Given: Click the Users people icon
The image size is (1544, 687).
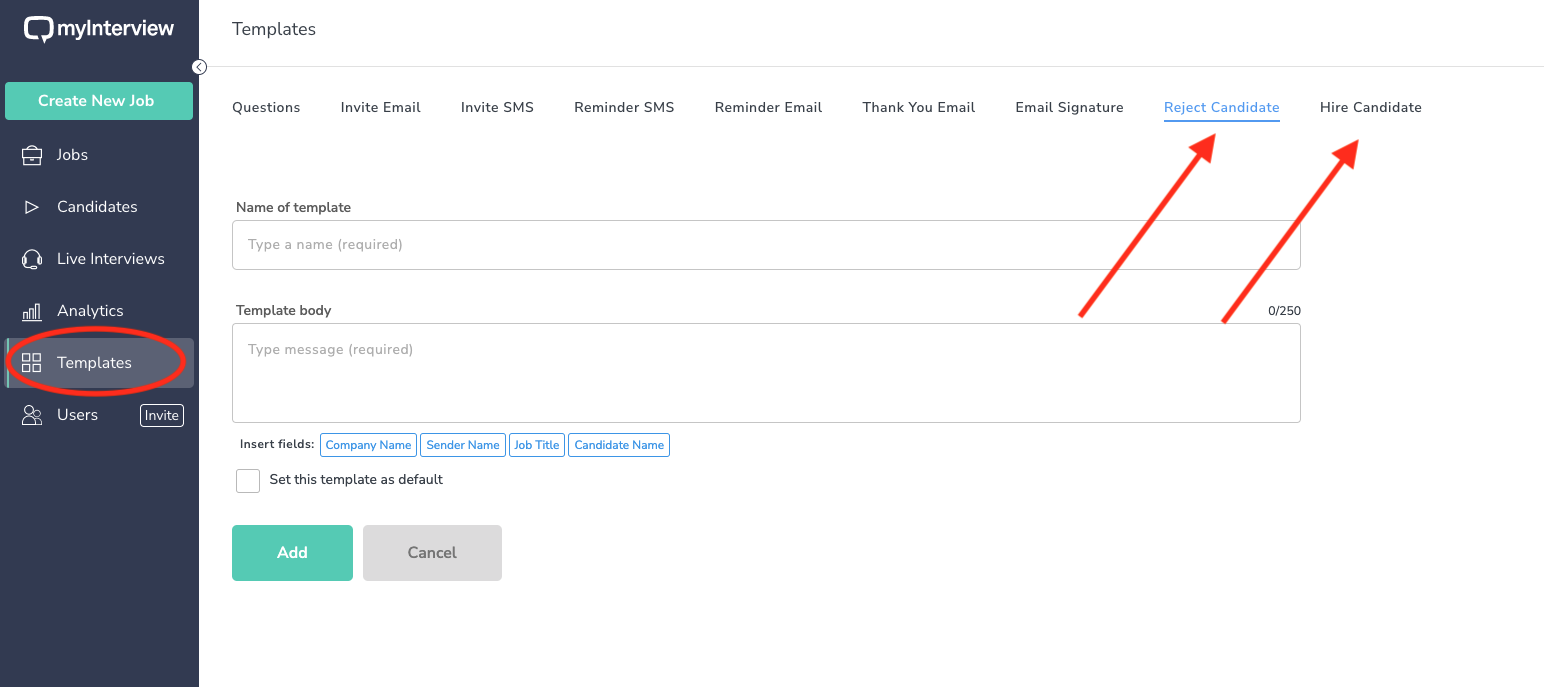Looking at the screenshot, I should 32,415.
